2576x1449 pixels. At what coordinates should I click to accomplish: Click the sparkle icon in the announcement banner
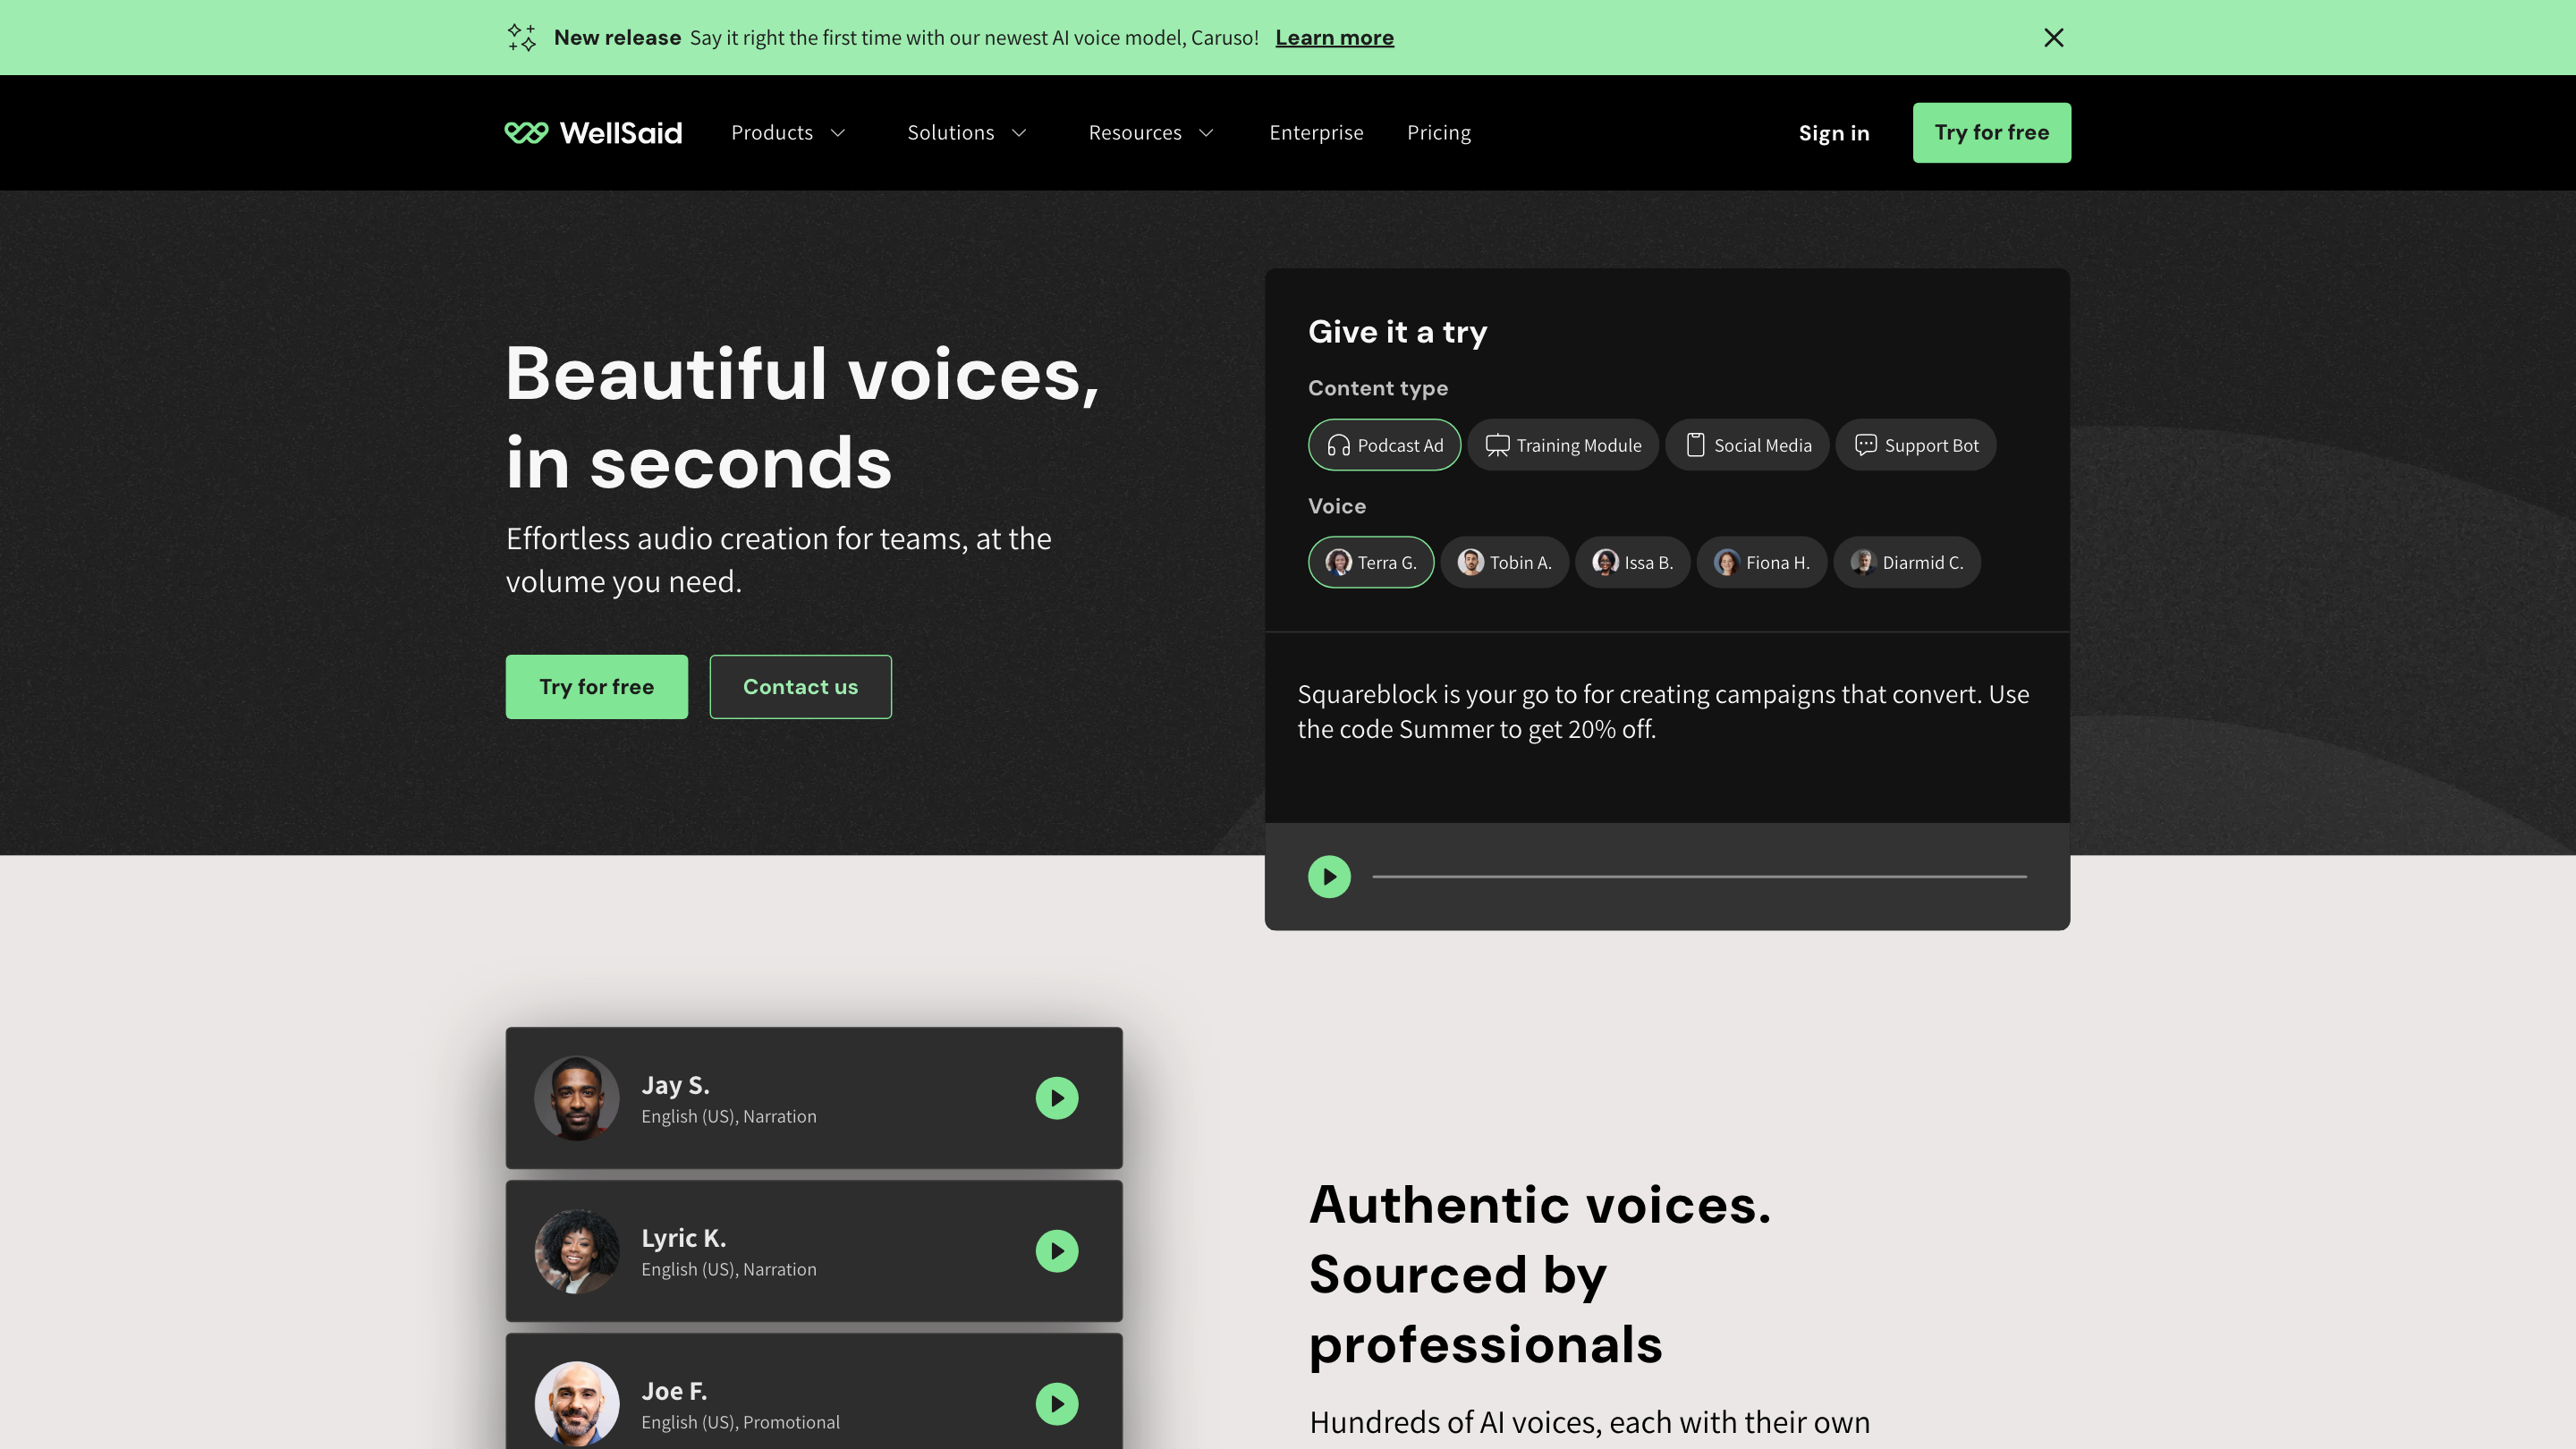(x=522, y=37)
